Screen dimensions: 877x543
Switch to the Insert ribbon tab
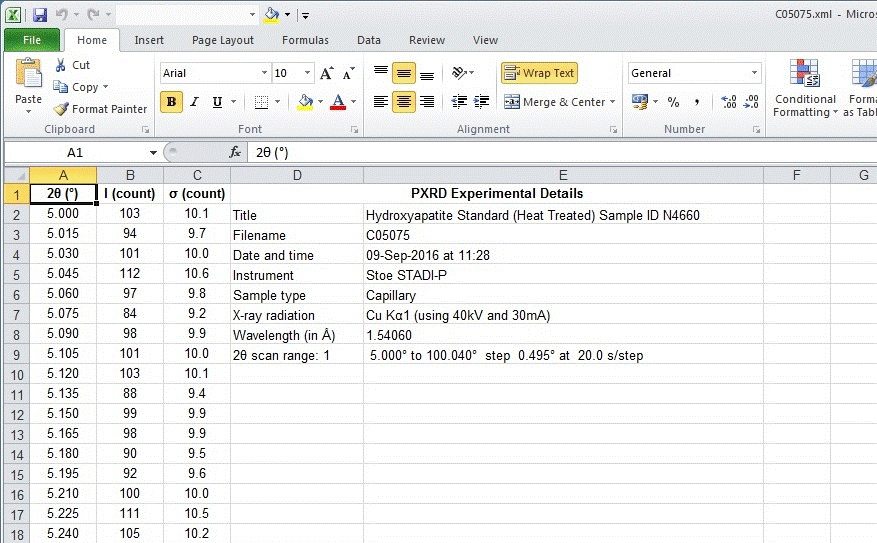(149, 40)
